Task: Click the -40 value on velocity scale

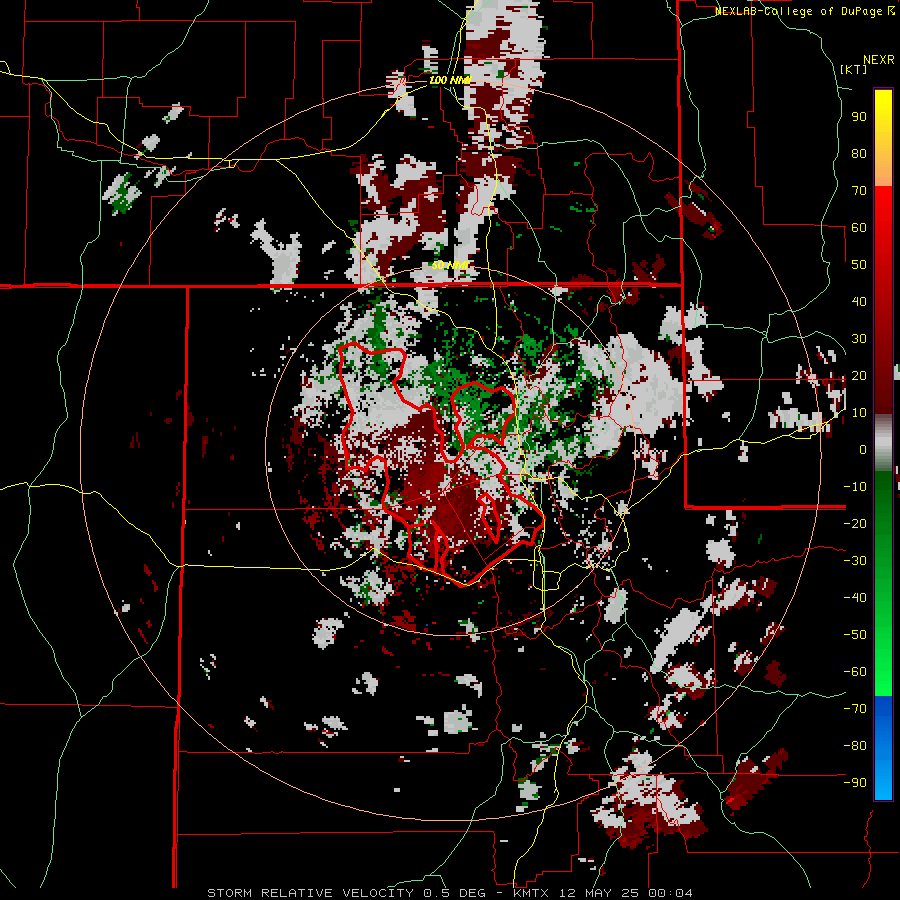Action: 855,598
